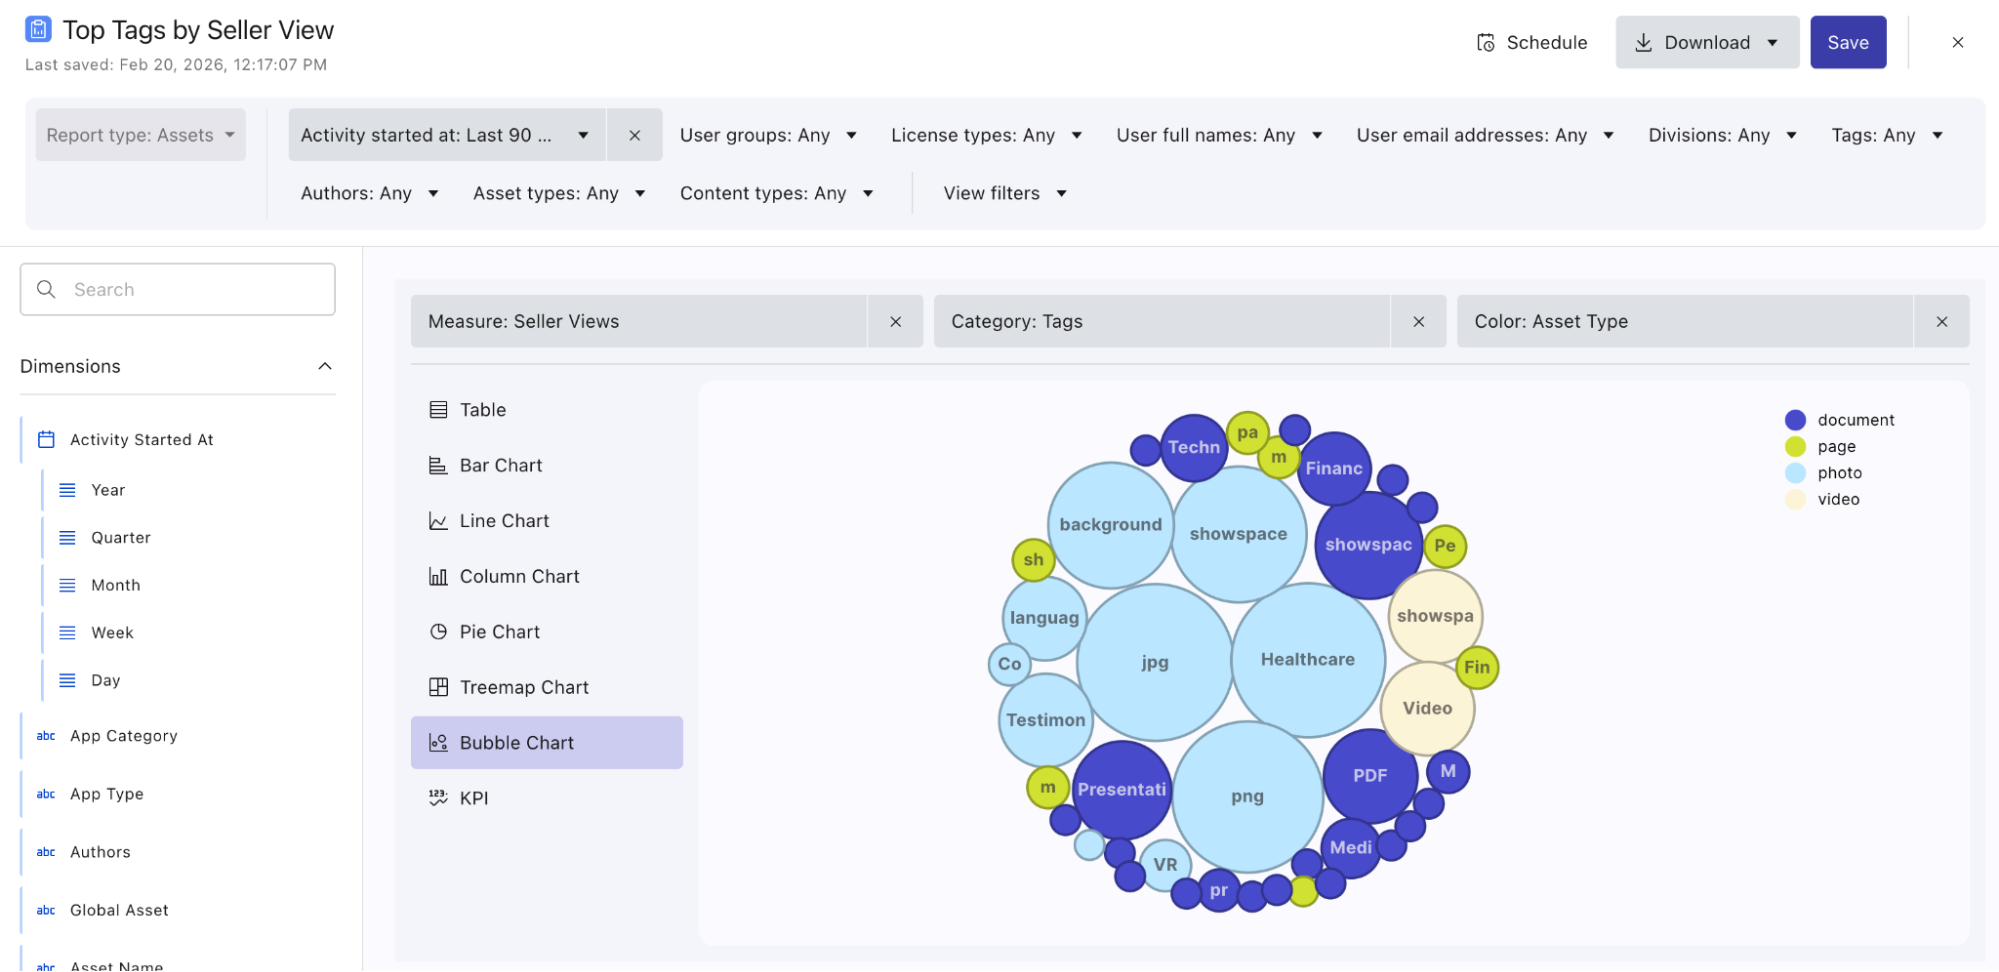The height and width of the screenshot is (972, 1999).
Task: Click the Pie Chart icon
Action: [x=438, y=631]
